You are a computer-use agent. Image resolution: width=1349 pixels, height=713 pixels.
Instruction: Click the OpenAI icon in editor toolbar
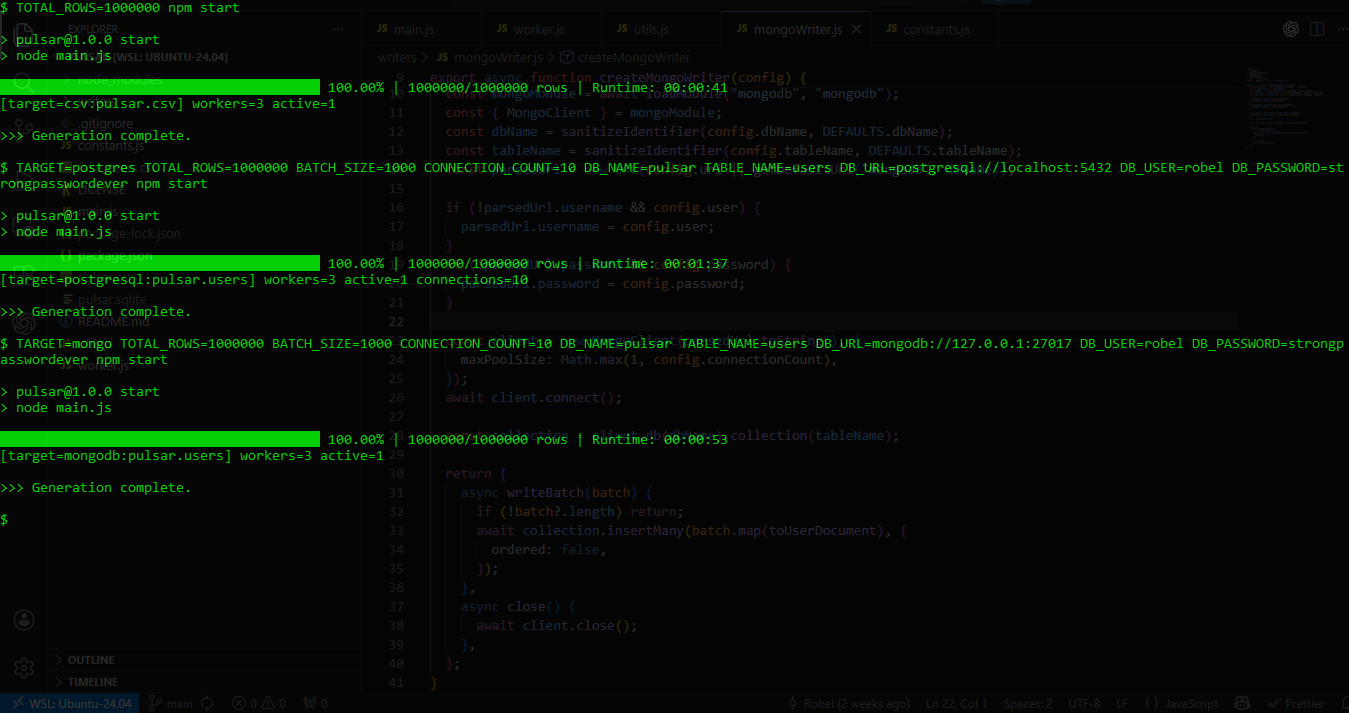[1291, 29]
